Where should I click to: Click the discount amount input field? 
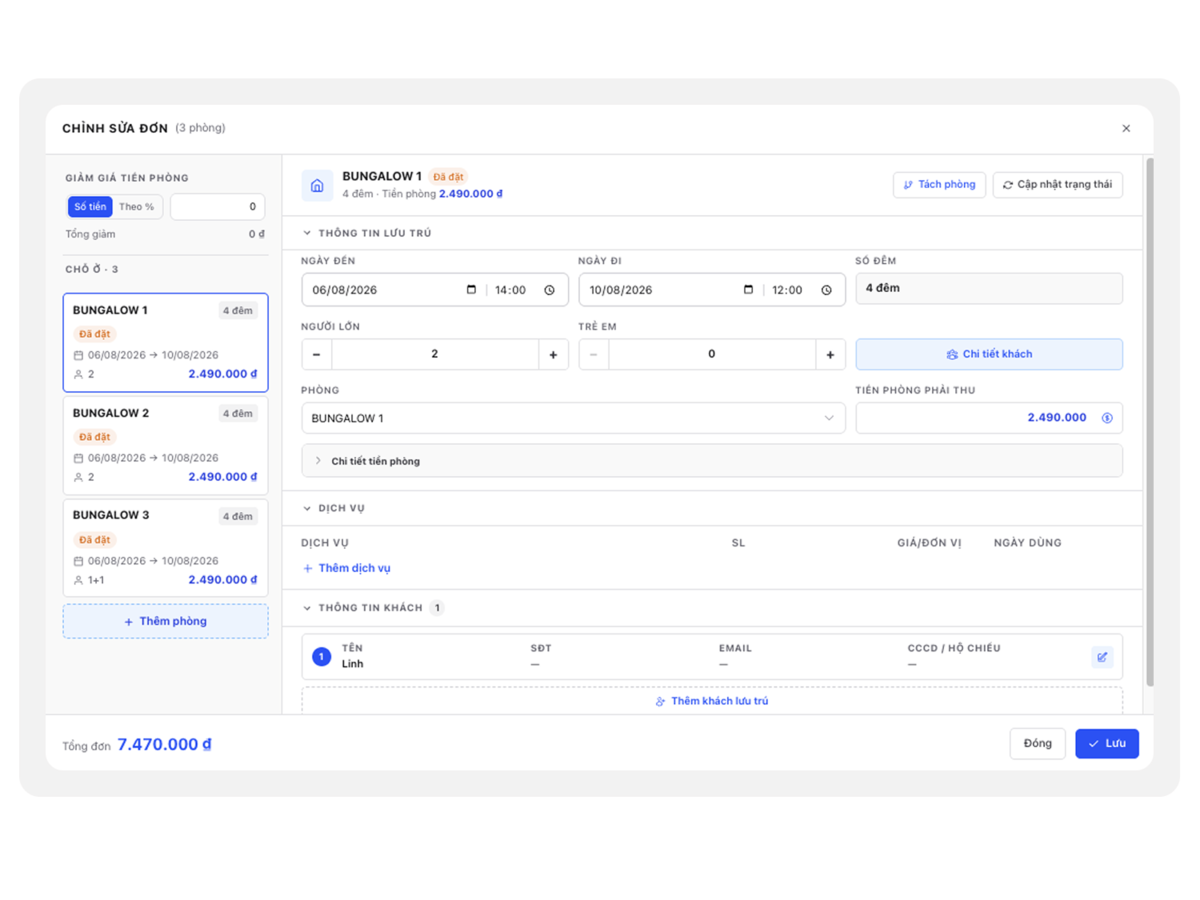pos(218,207)
